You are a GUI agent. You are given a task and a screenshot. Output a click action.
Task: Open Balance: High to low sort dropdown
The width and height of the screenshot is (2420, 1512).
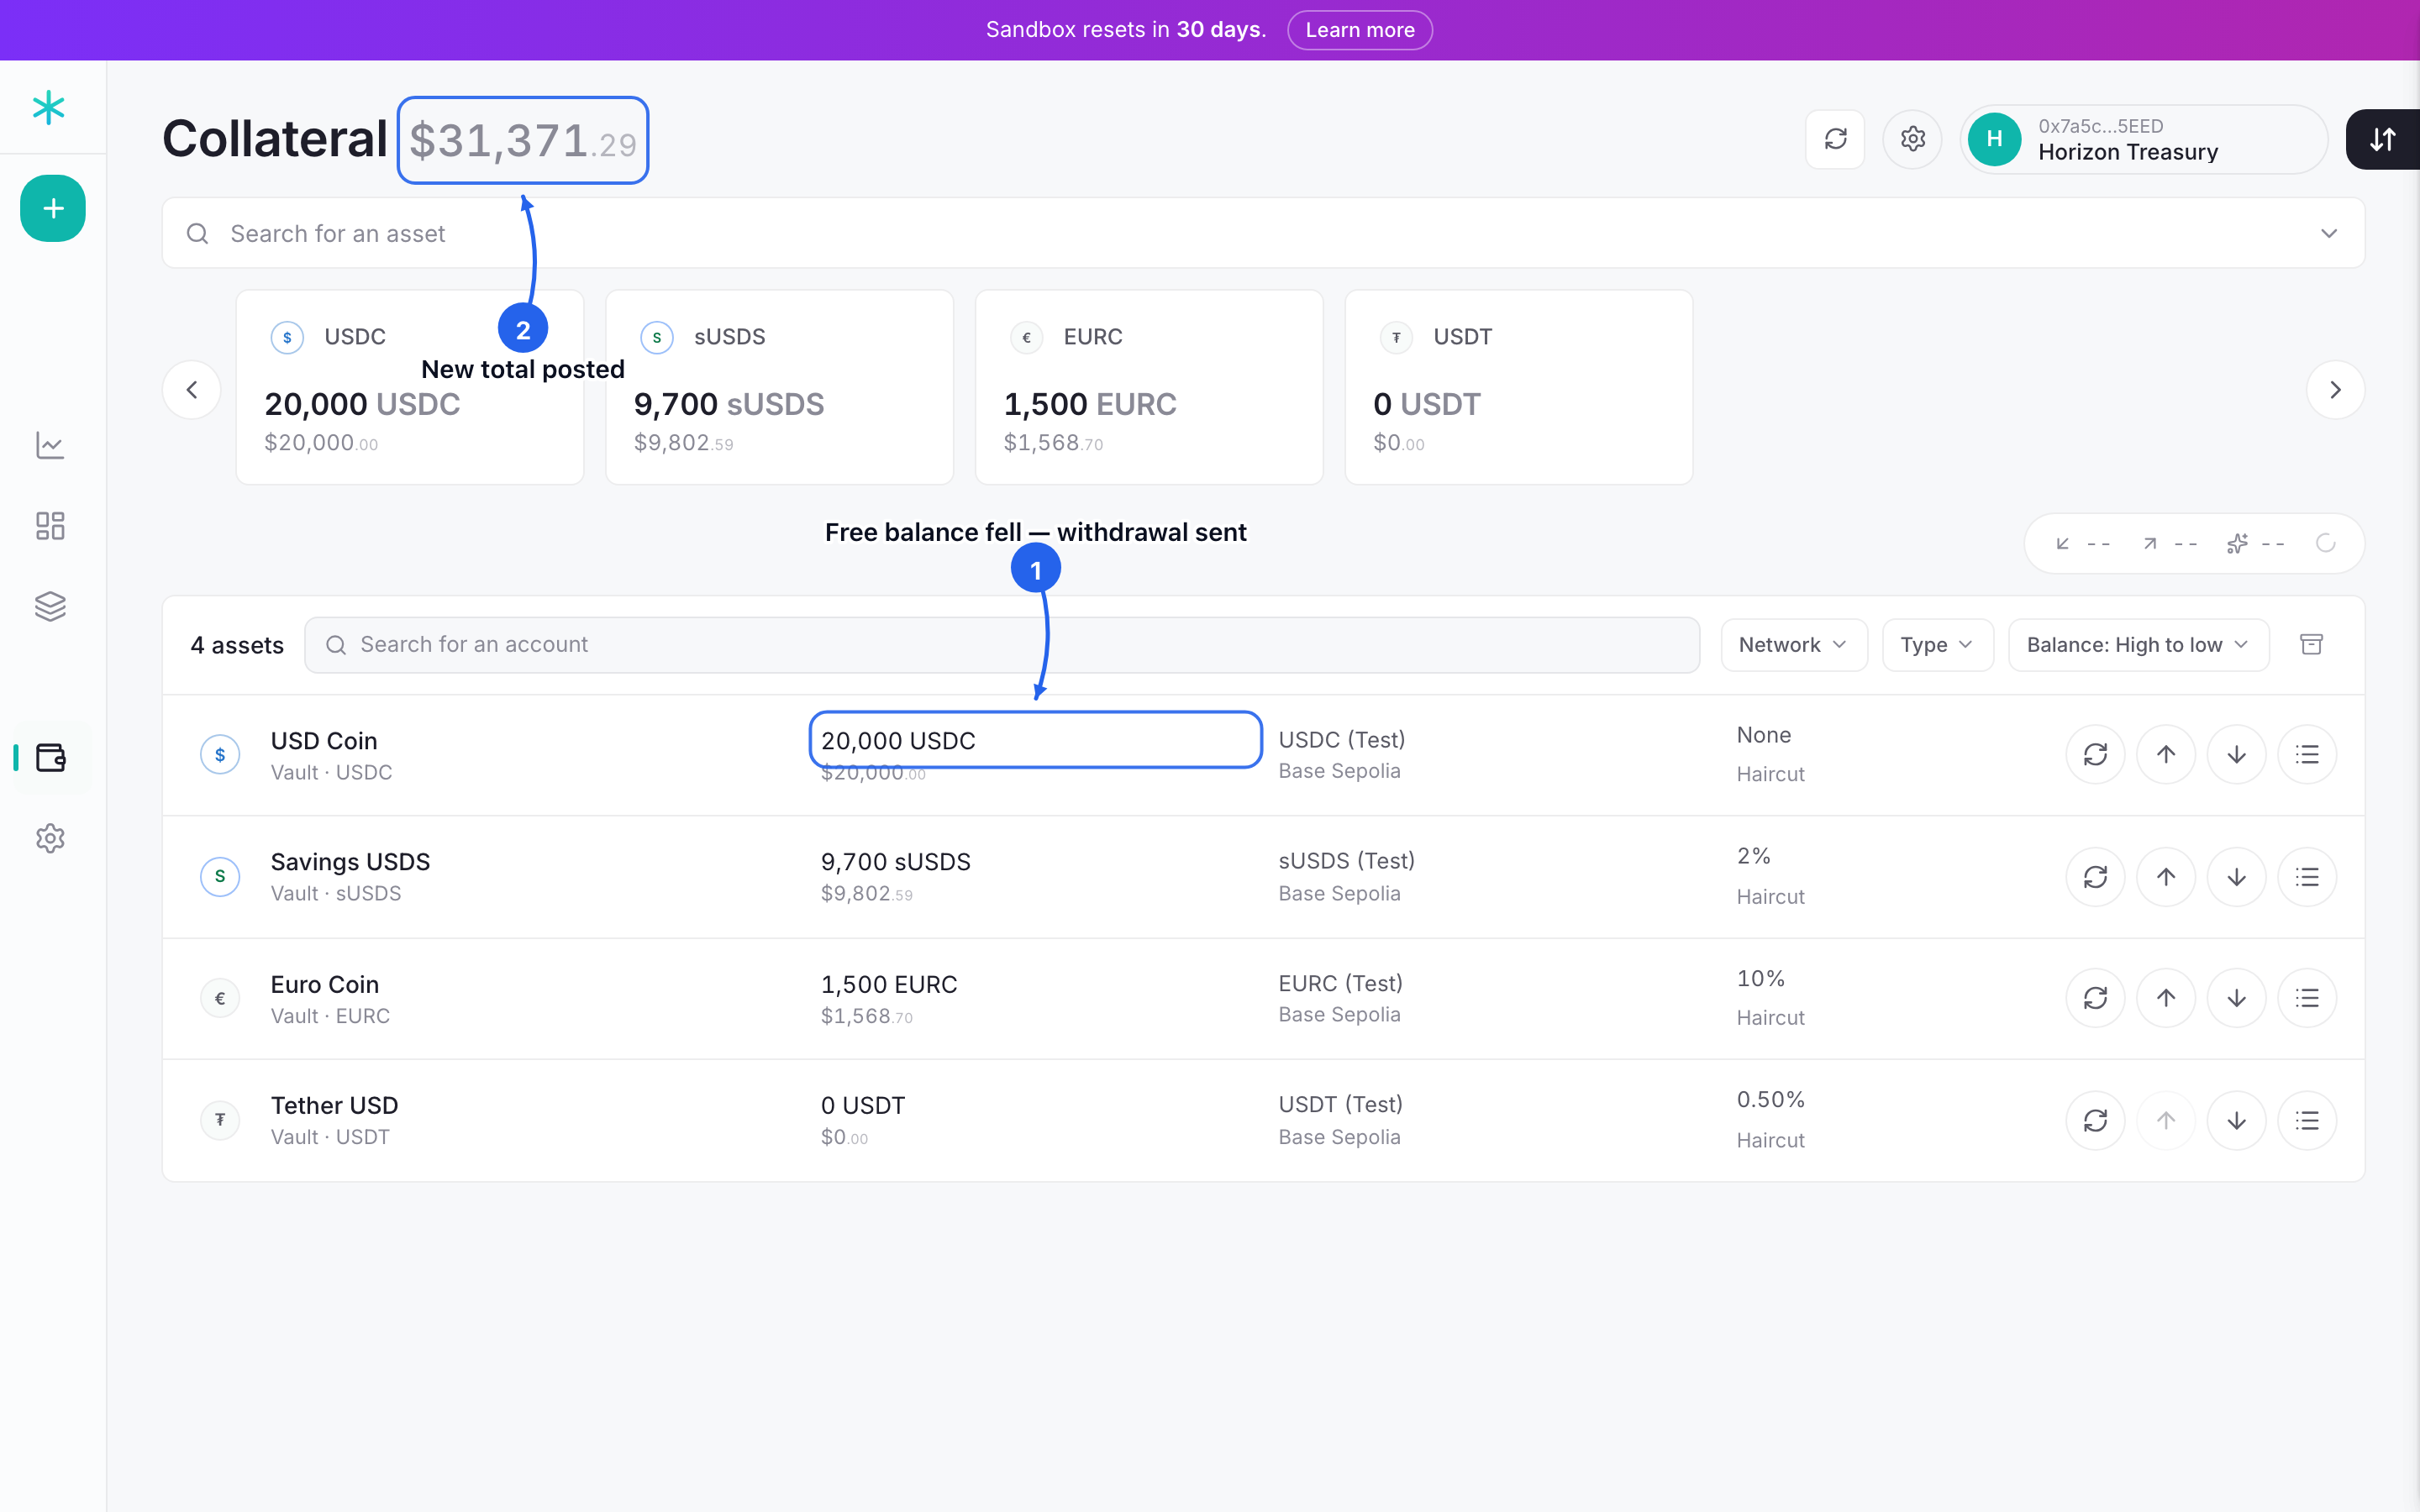pyautogui.click(x=2138, y=645)
